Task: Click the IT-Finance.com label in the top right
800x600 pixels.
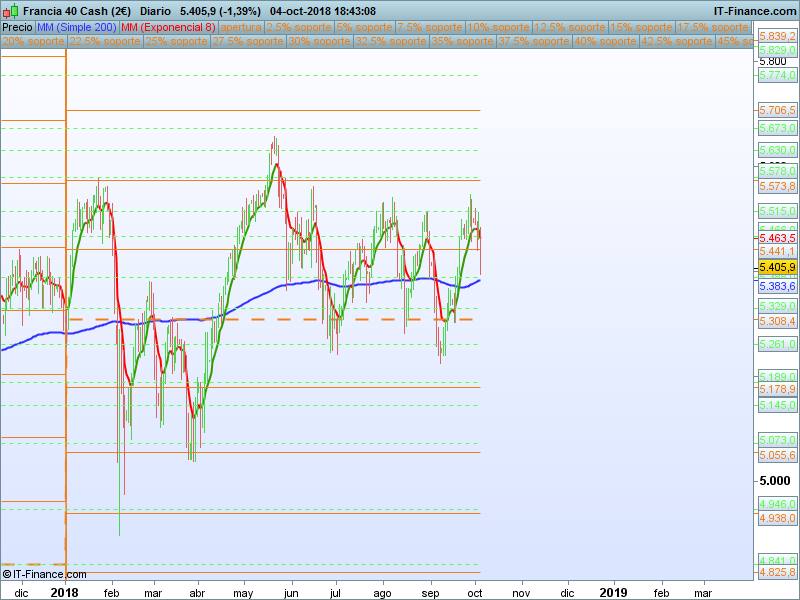Action: point(755,11)
